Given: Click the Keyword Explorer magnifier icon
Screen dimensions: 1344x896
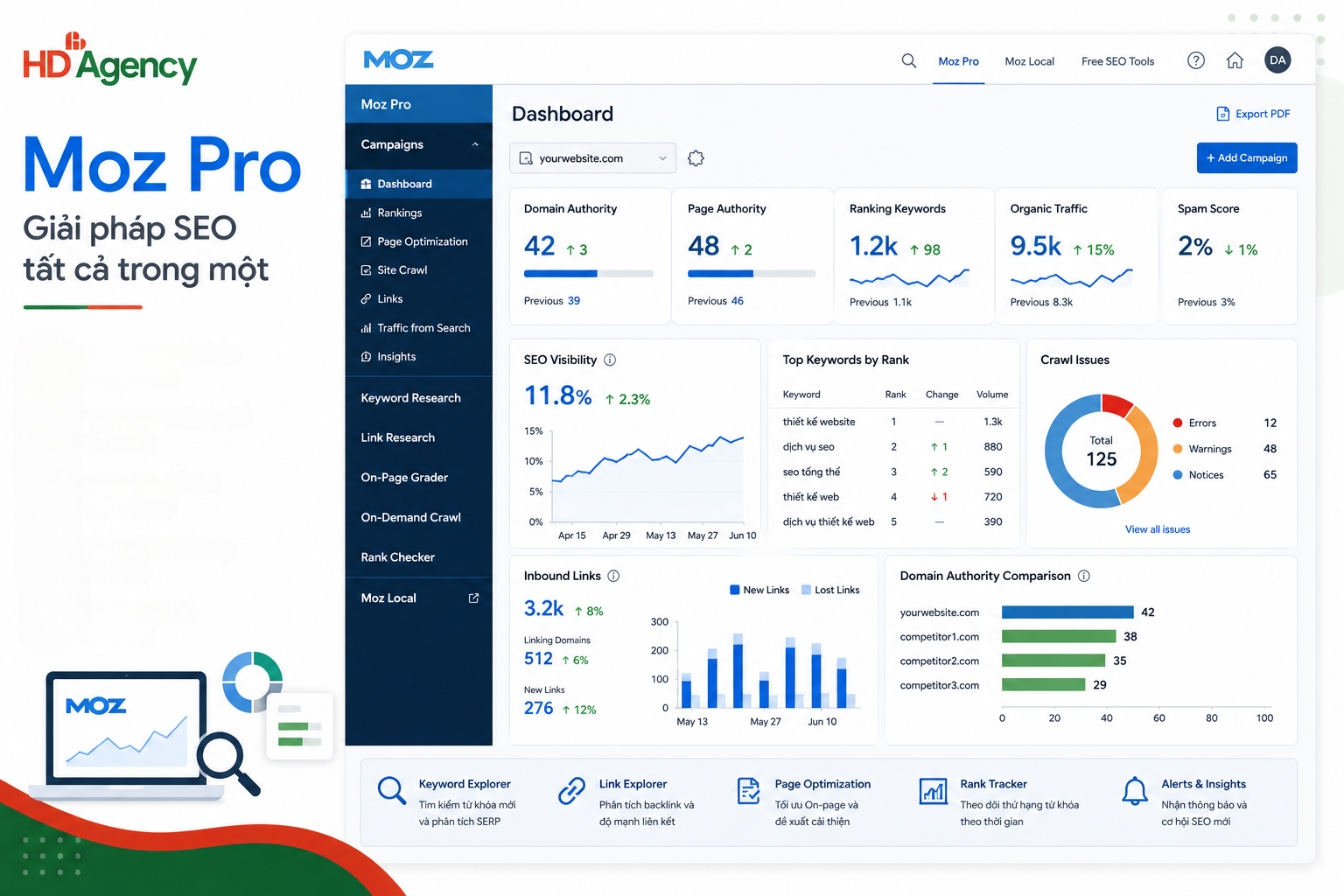Looking at the screenshot, I should (392, 791).
